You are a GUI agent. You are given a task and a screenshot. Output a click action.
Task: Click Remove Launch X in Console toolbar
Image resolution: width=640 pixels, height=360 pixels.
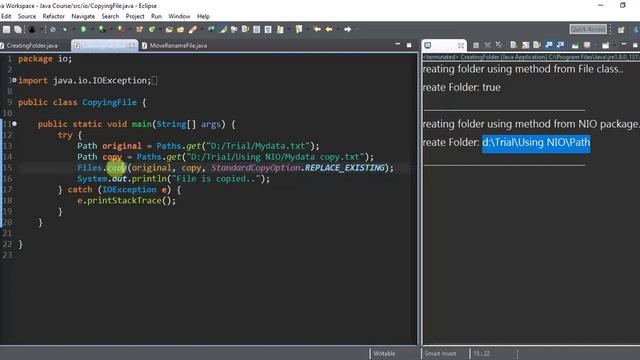click(x=488, y=45)
